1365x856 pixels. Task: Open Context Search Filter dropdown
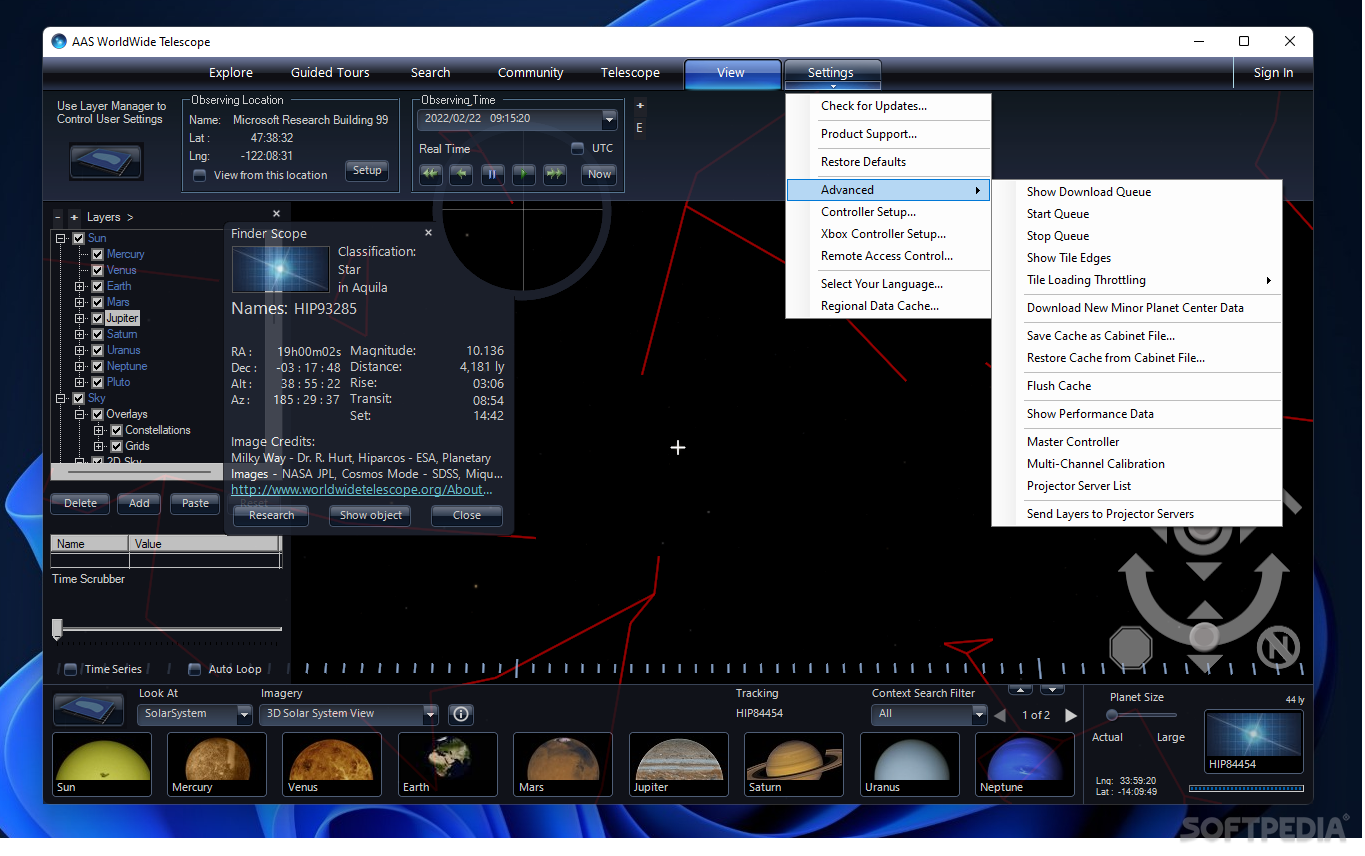980,714
